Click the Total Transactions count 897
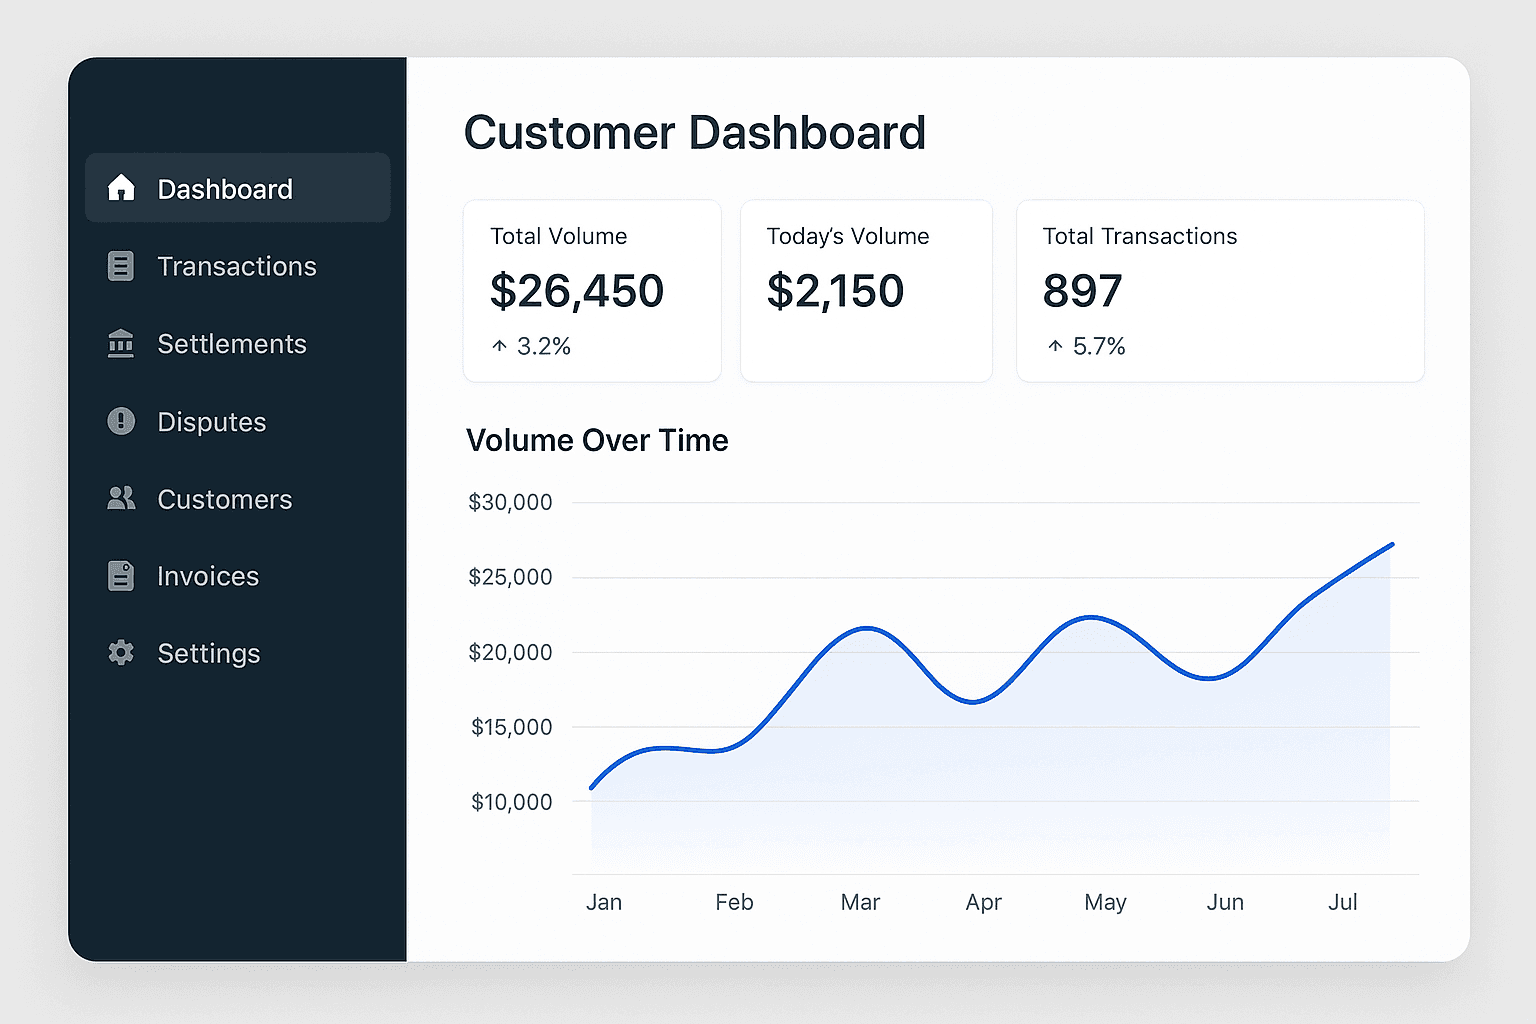Screen dimensions: 1536x1024 tap(1082, 291)
